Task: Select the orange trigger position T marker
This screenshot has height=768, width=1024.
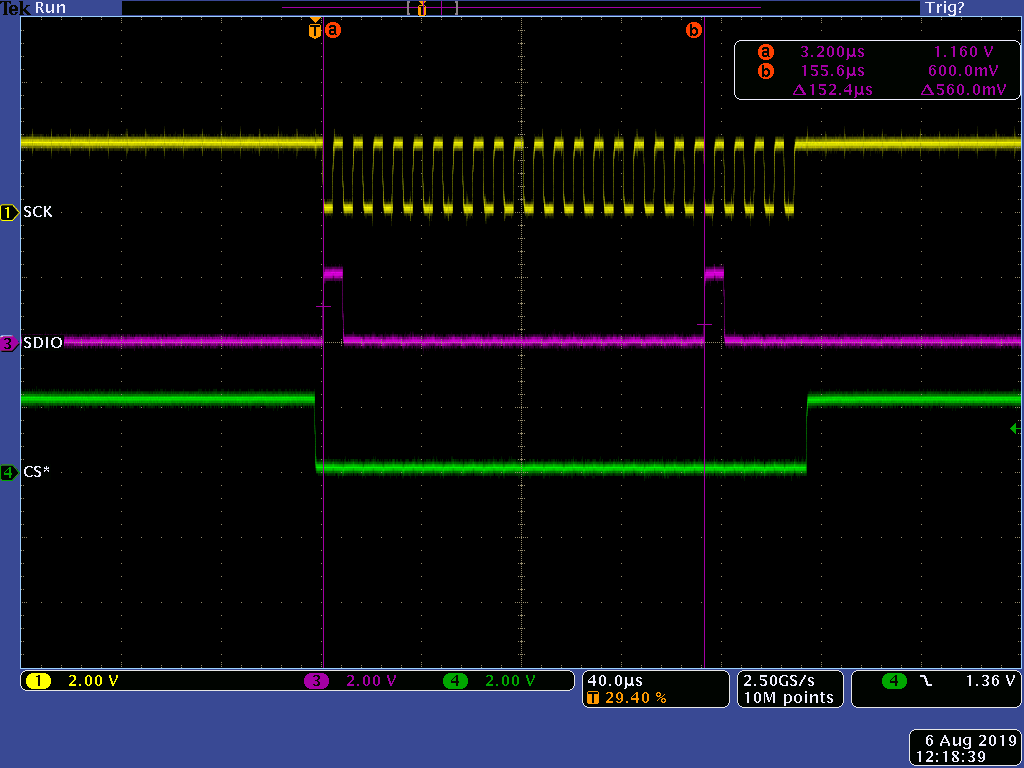Action: click(315, 30)
